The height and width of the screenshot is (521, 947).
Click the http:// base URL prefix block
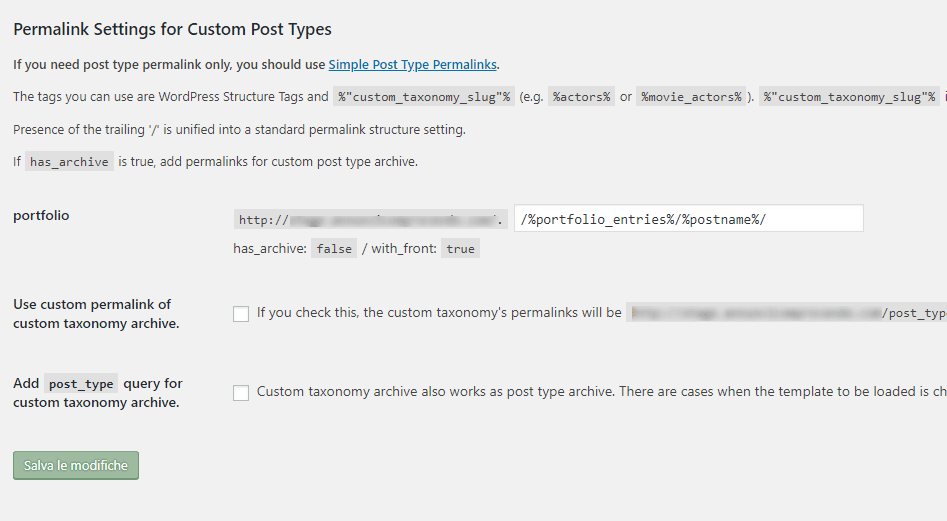point(370,220)
